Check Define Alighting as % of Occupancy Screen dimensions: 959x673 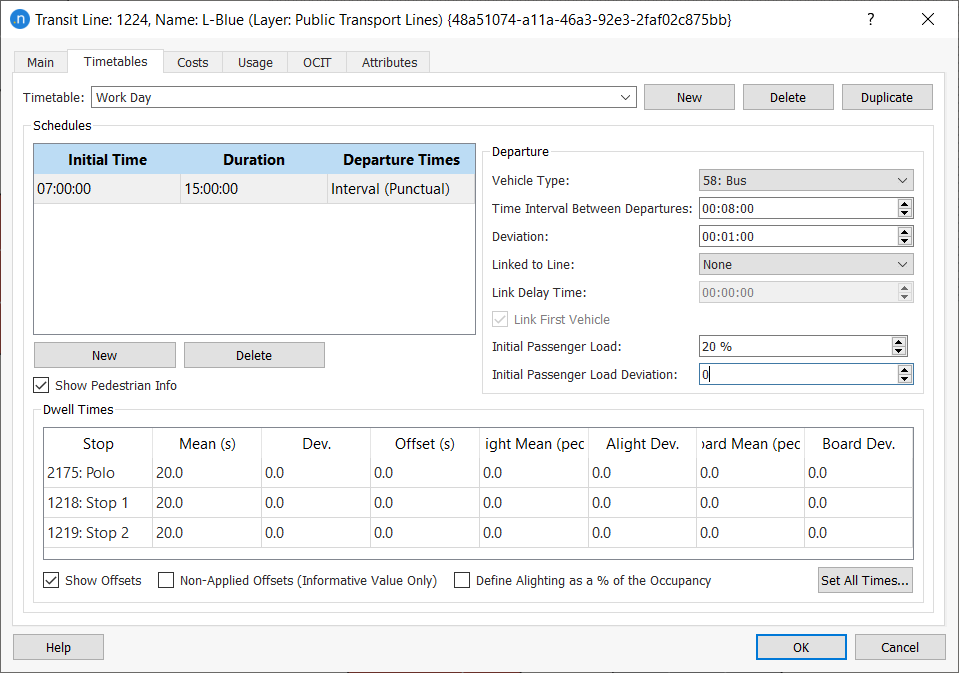[462, 580]
